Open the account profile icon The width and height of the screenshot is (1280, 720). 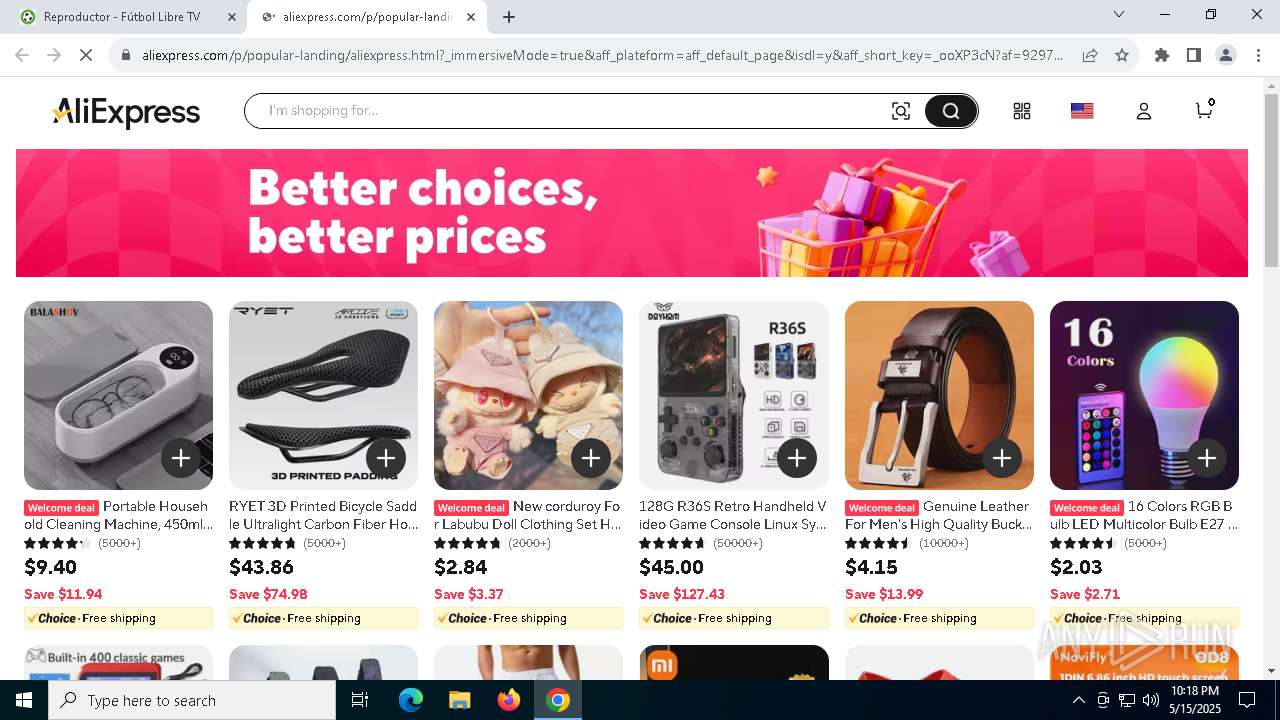(x=1143, y=111)
